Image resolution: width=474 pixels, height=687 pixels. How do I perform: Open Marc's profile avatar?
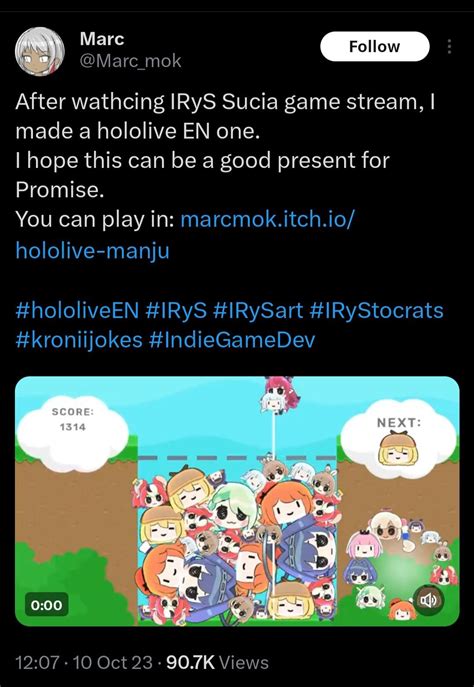pos(40,51)
